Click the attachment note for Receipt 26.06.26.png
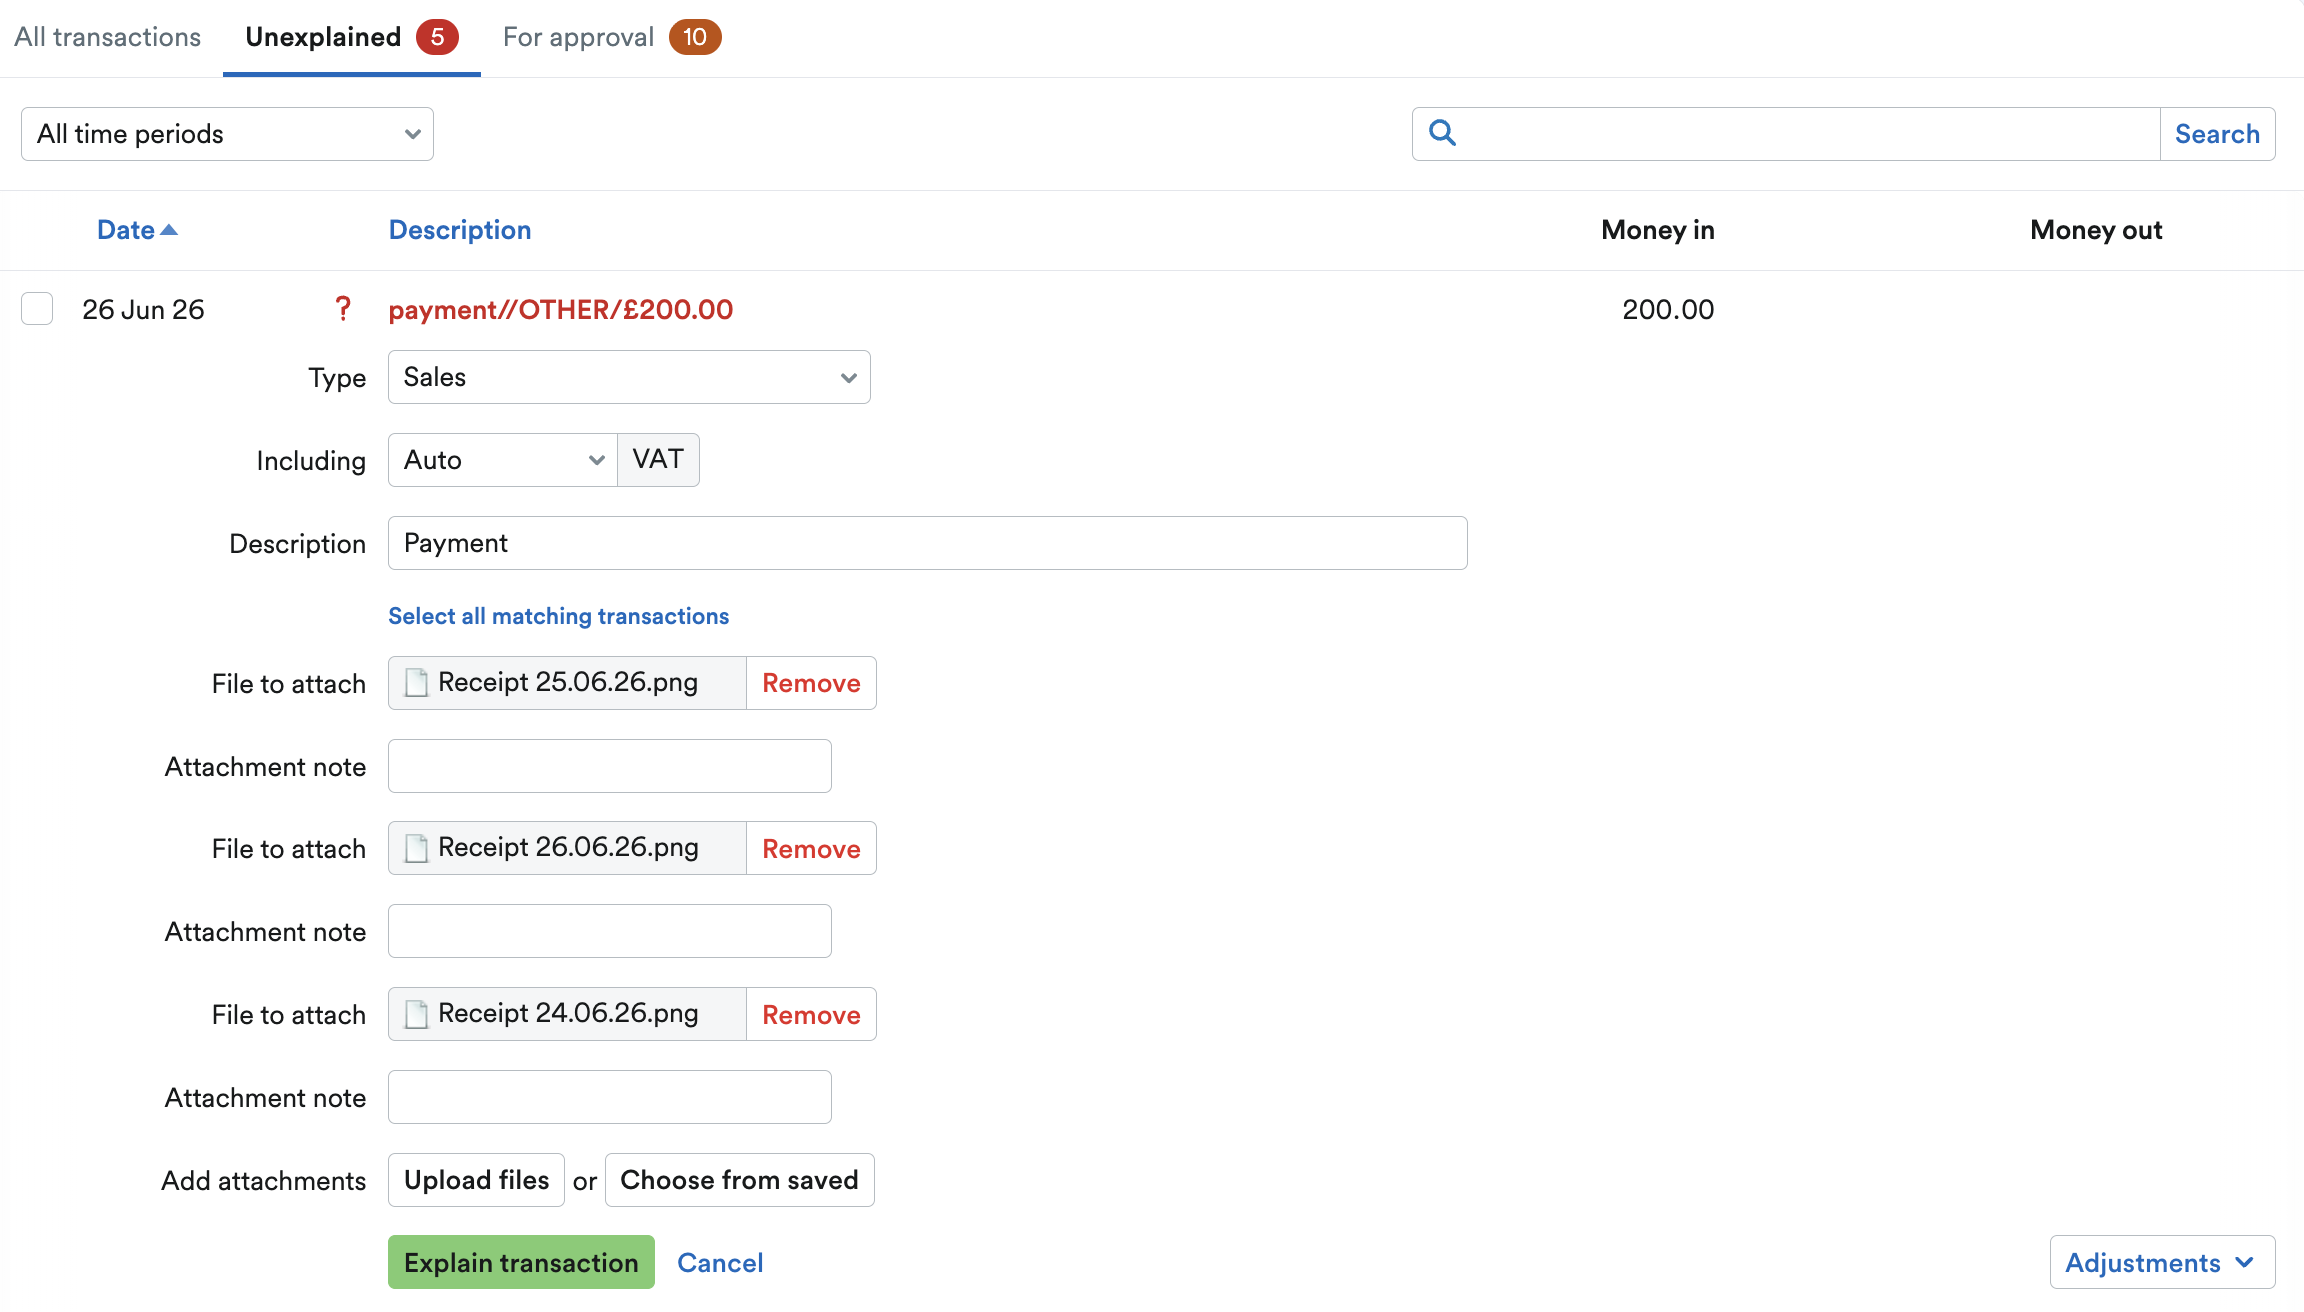The image size is (2304, 1312). (610, 931)
